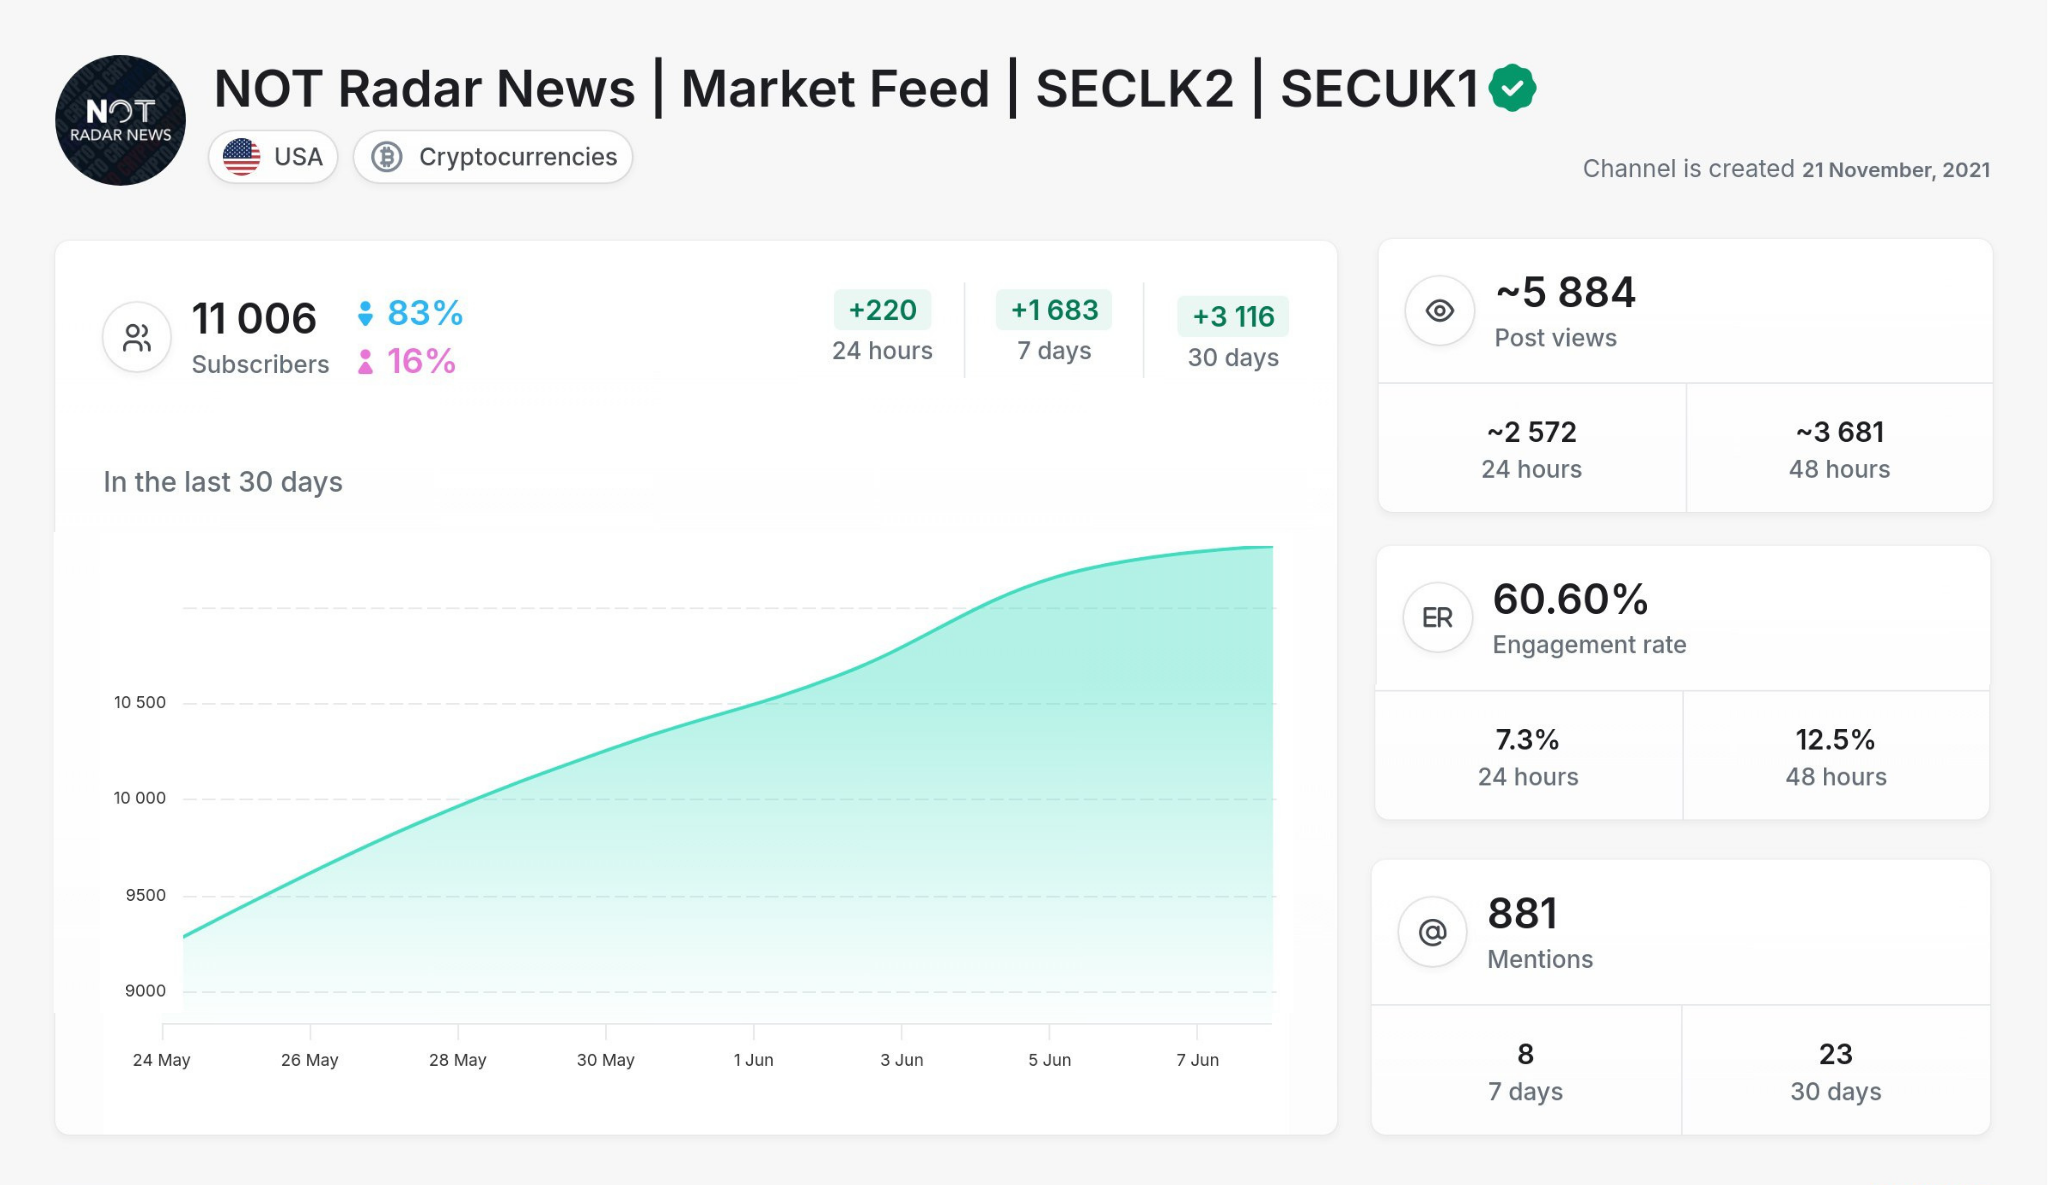
Task: Select the +220 24 hours growth badge
Action: (882, 310)
